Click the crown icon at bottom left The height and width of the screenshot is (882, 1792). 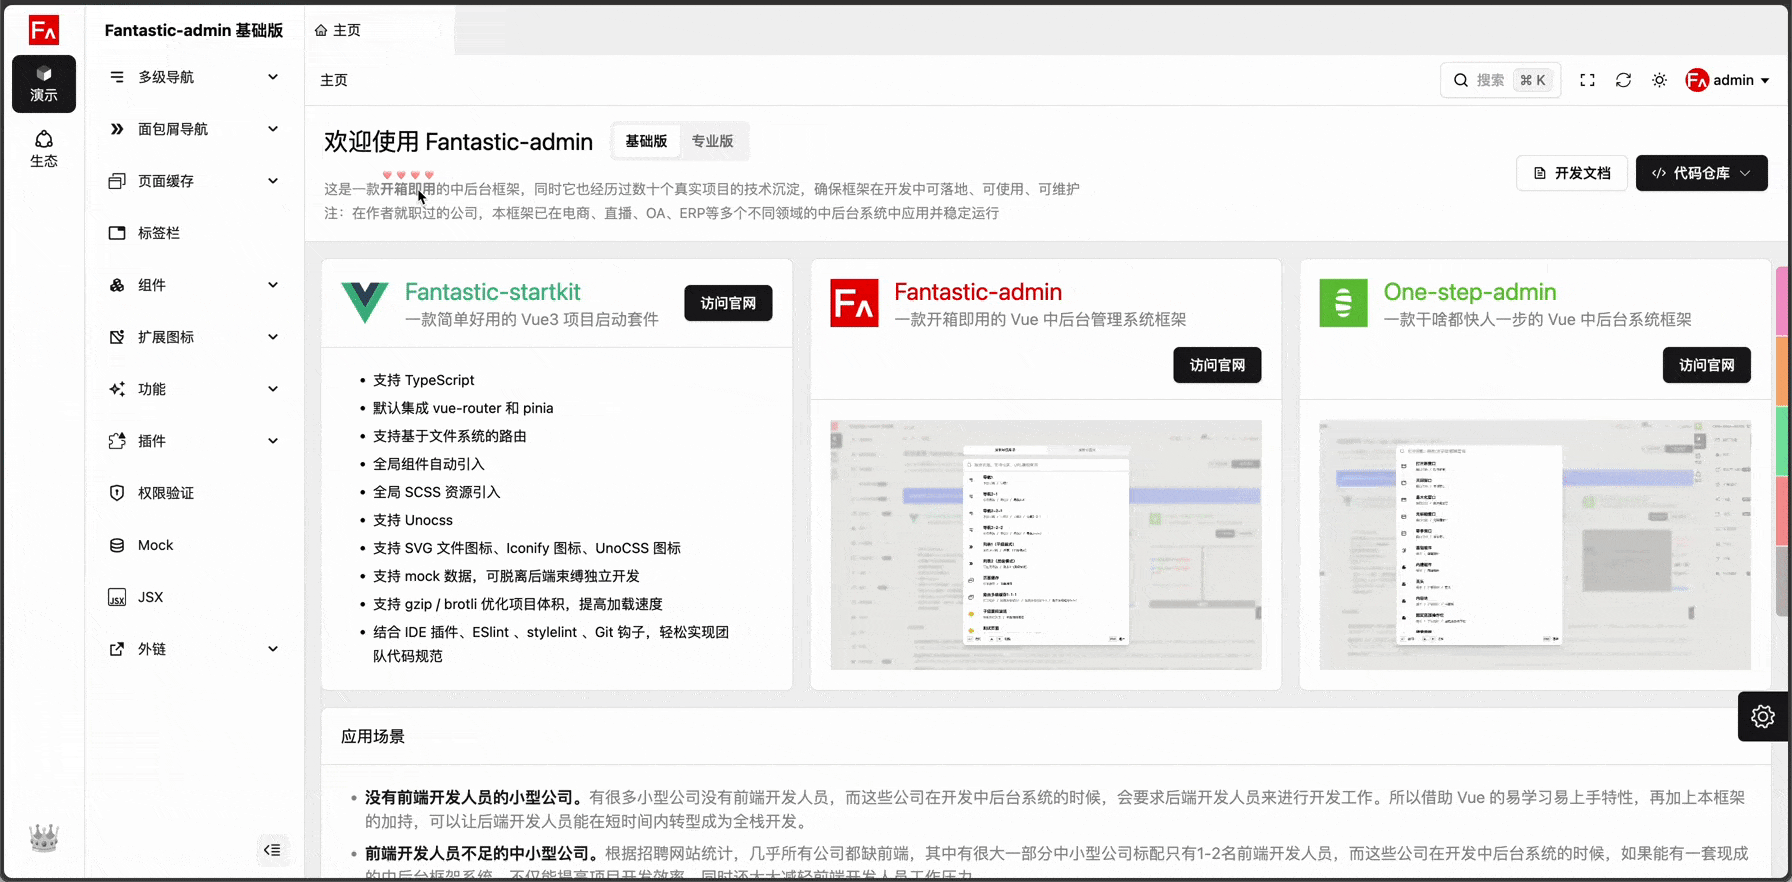44,838
